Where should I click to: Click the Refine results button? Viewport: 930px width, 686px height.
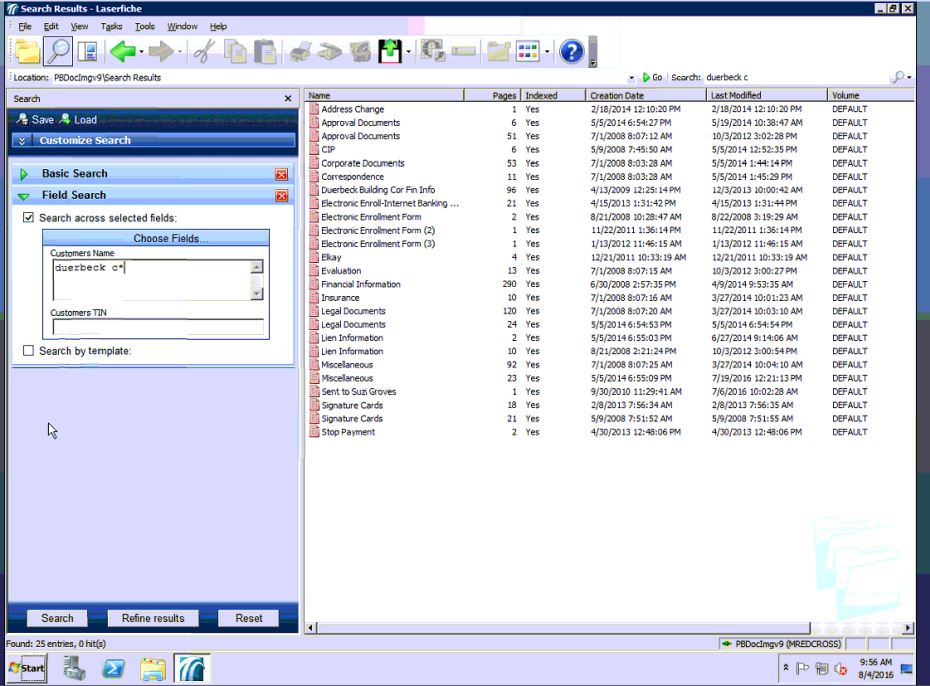pos(153,618)
